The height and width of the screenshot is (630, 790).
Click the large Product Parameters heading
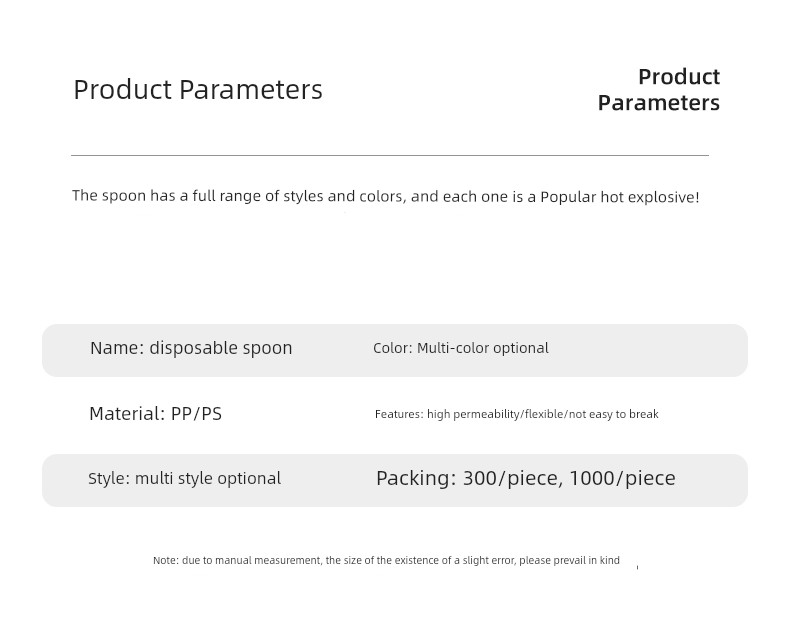(198, 90)
